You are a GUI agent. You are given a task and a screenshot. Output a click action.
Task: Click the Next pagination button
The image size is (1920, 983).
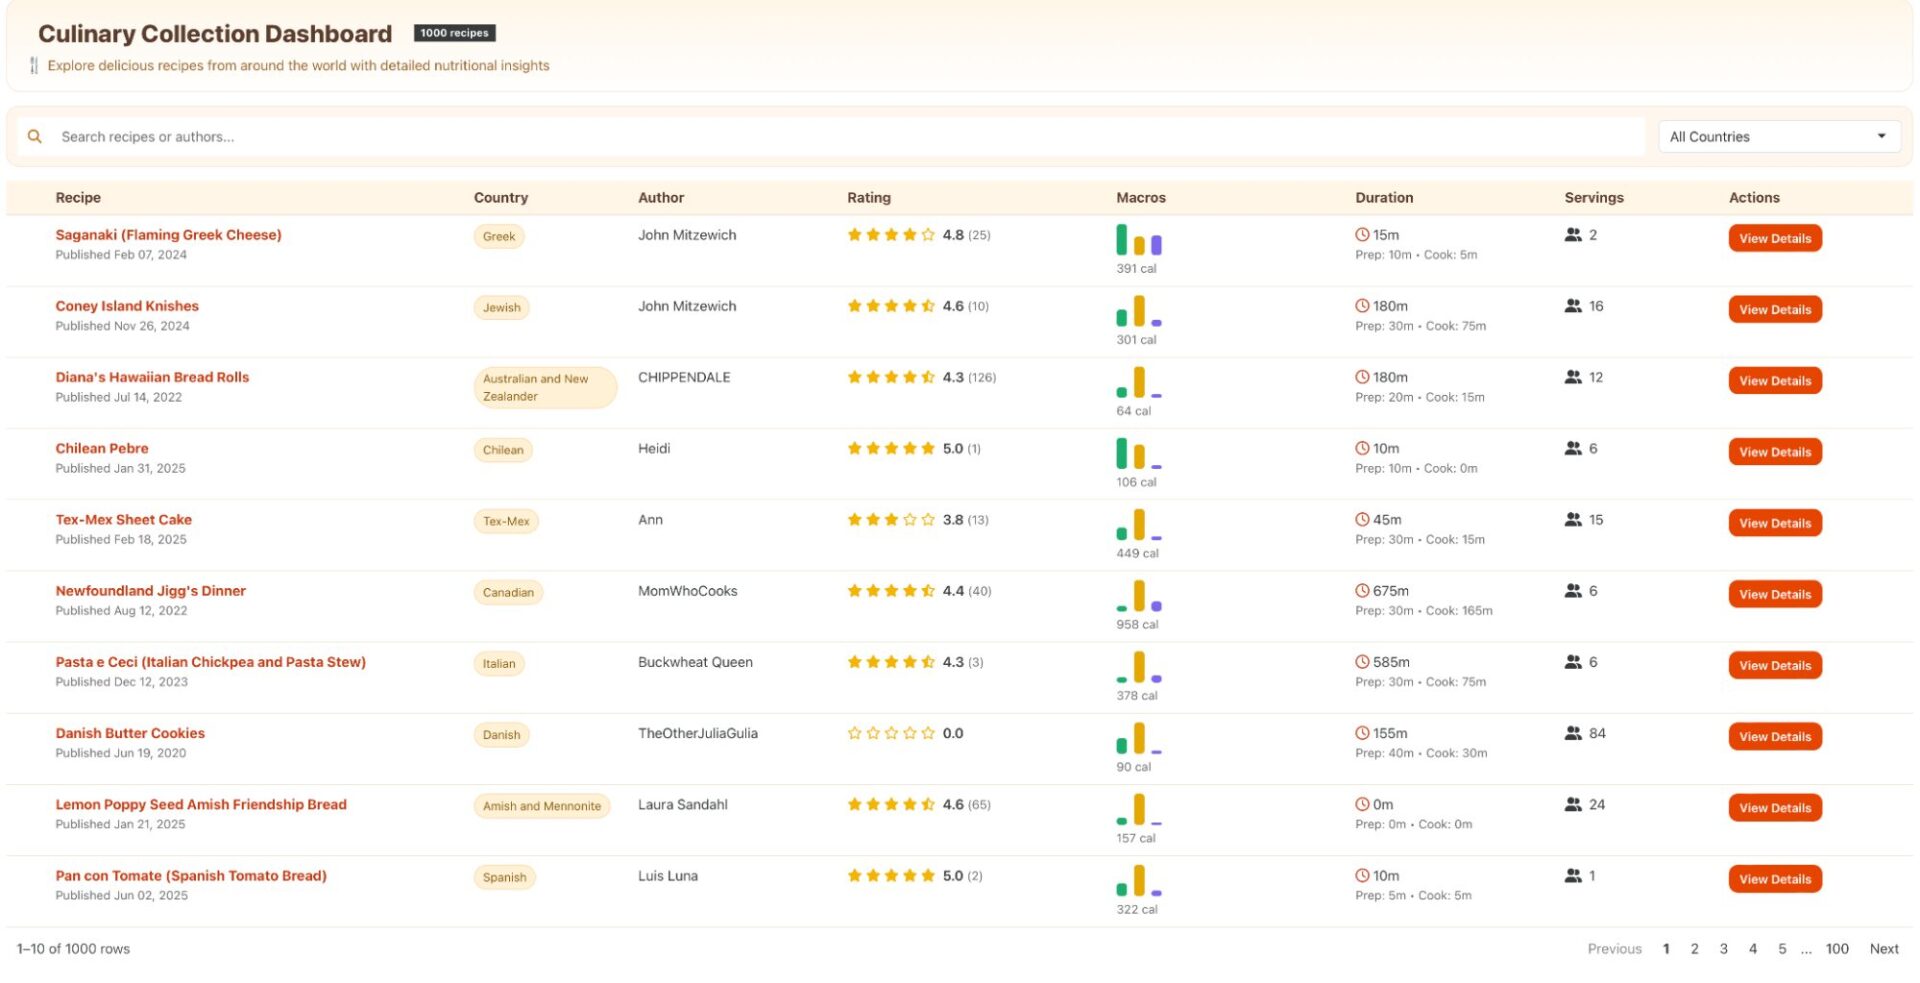click(x=1883, y=949)
